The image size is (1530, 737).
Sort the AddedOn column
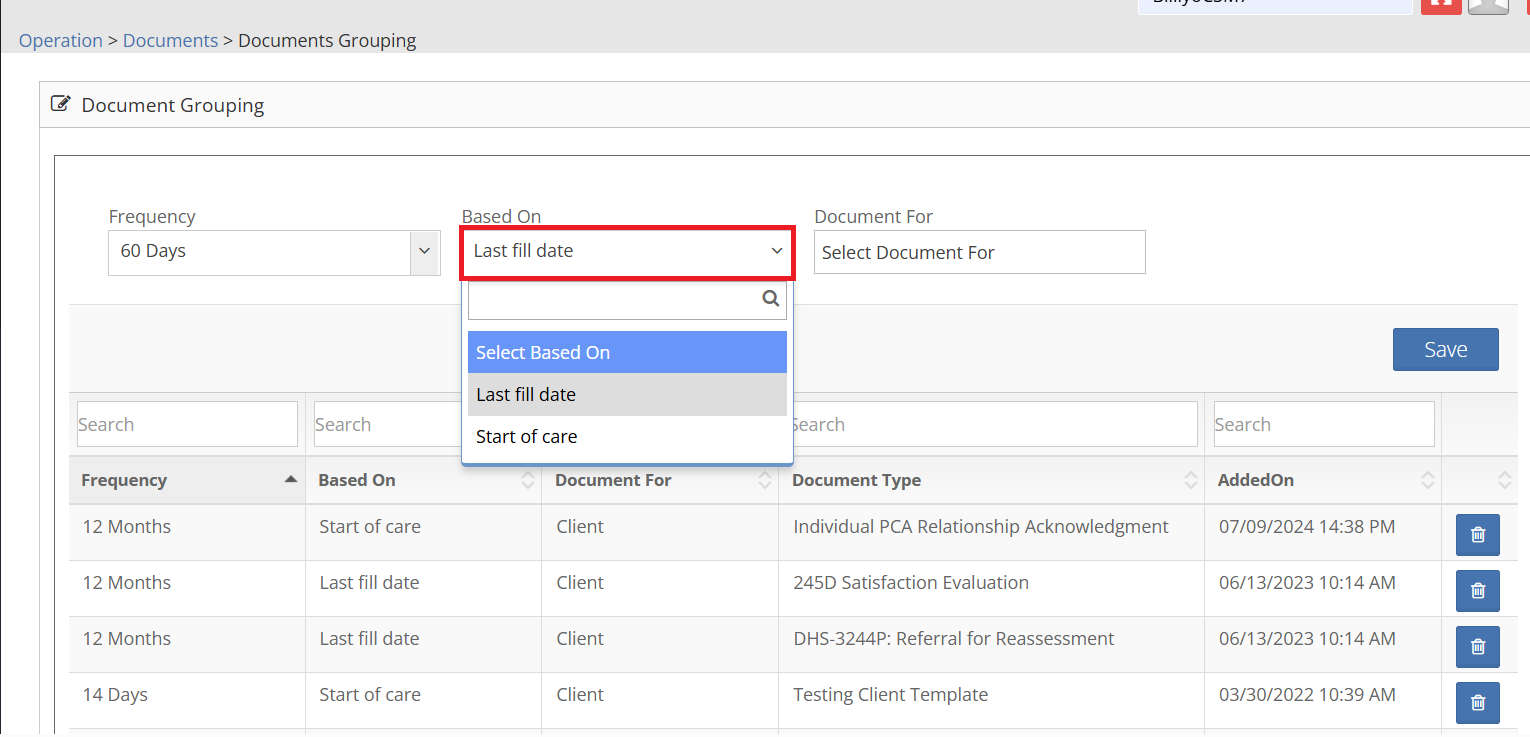click(1427, 481)
